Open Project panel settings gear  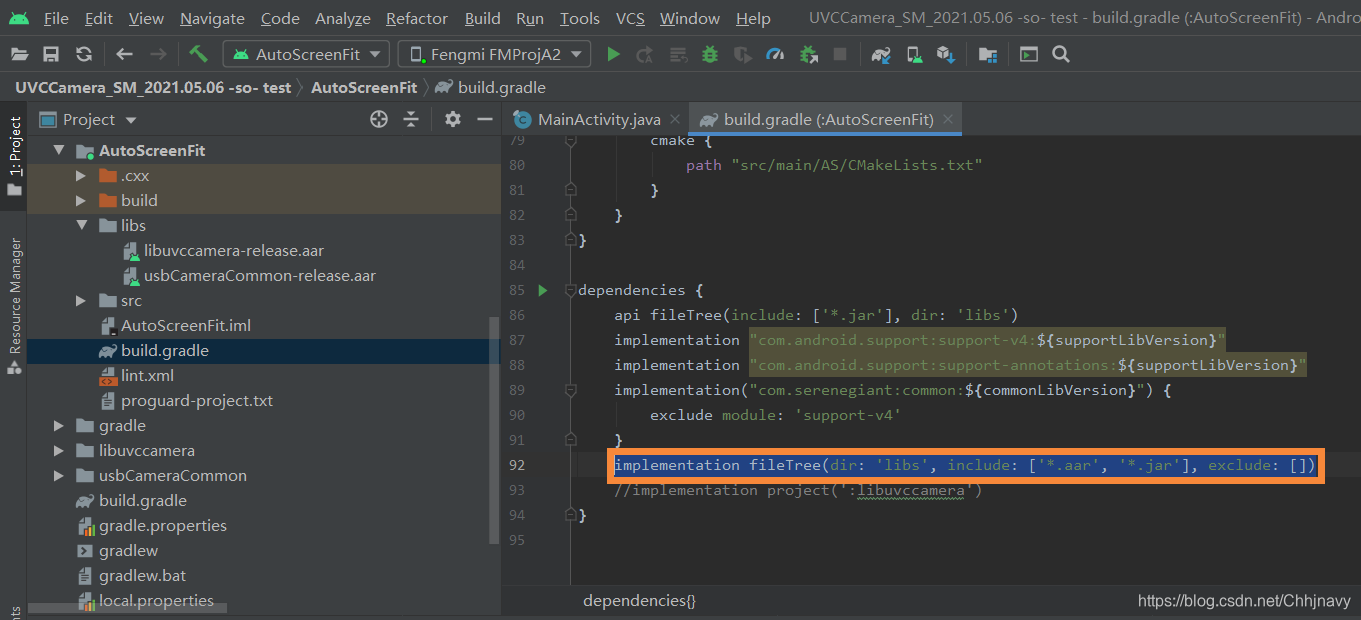pos(452,118)
